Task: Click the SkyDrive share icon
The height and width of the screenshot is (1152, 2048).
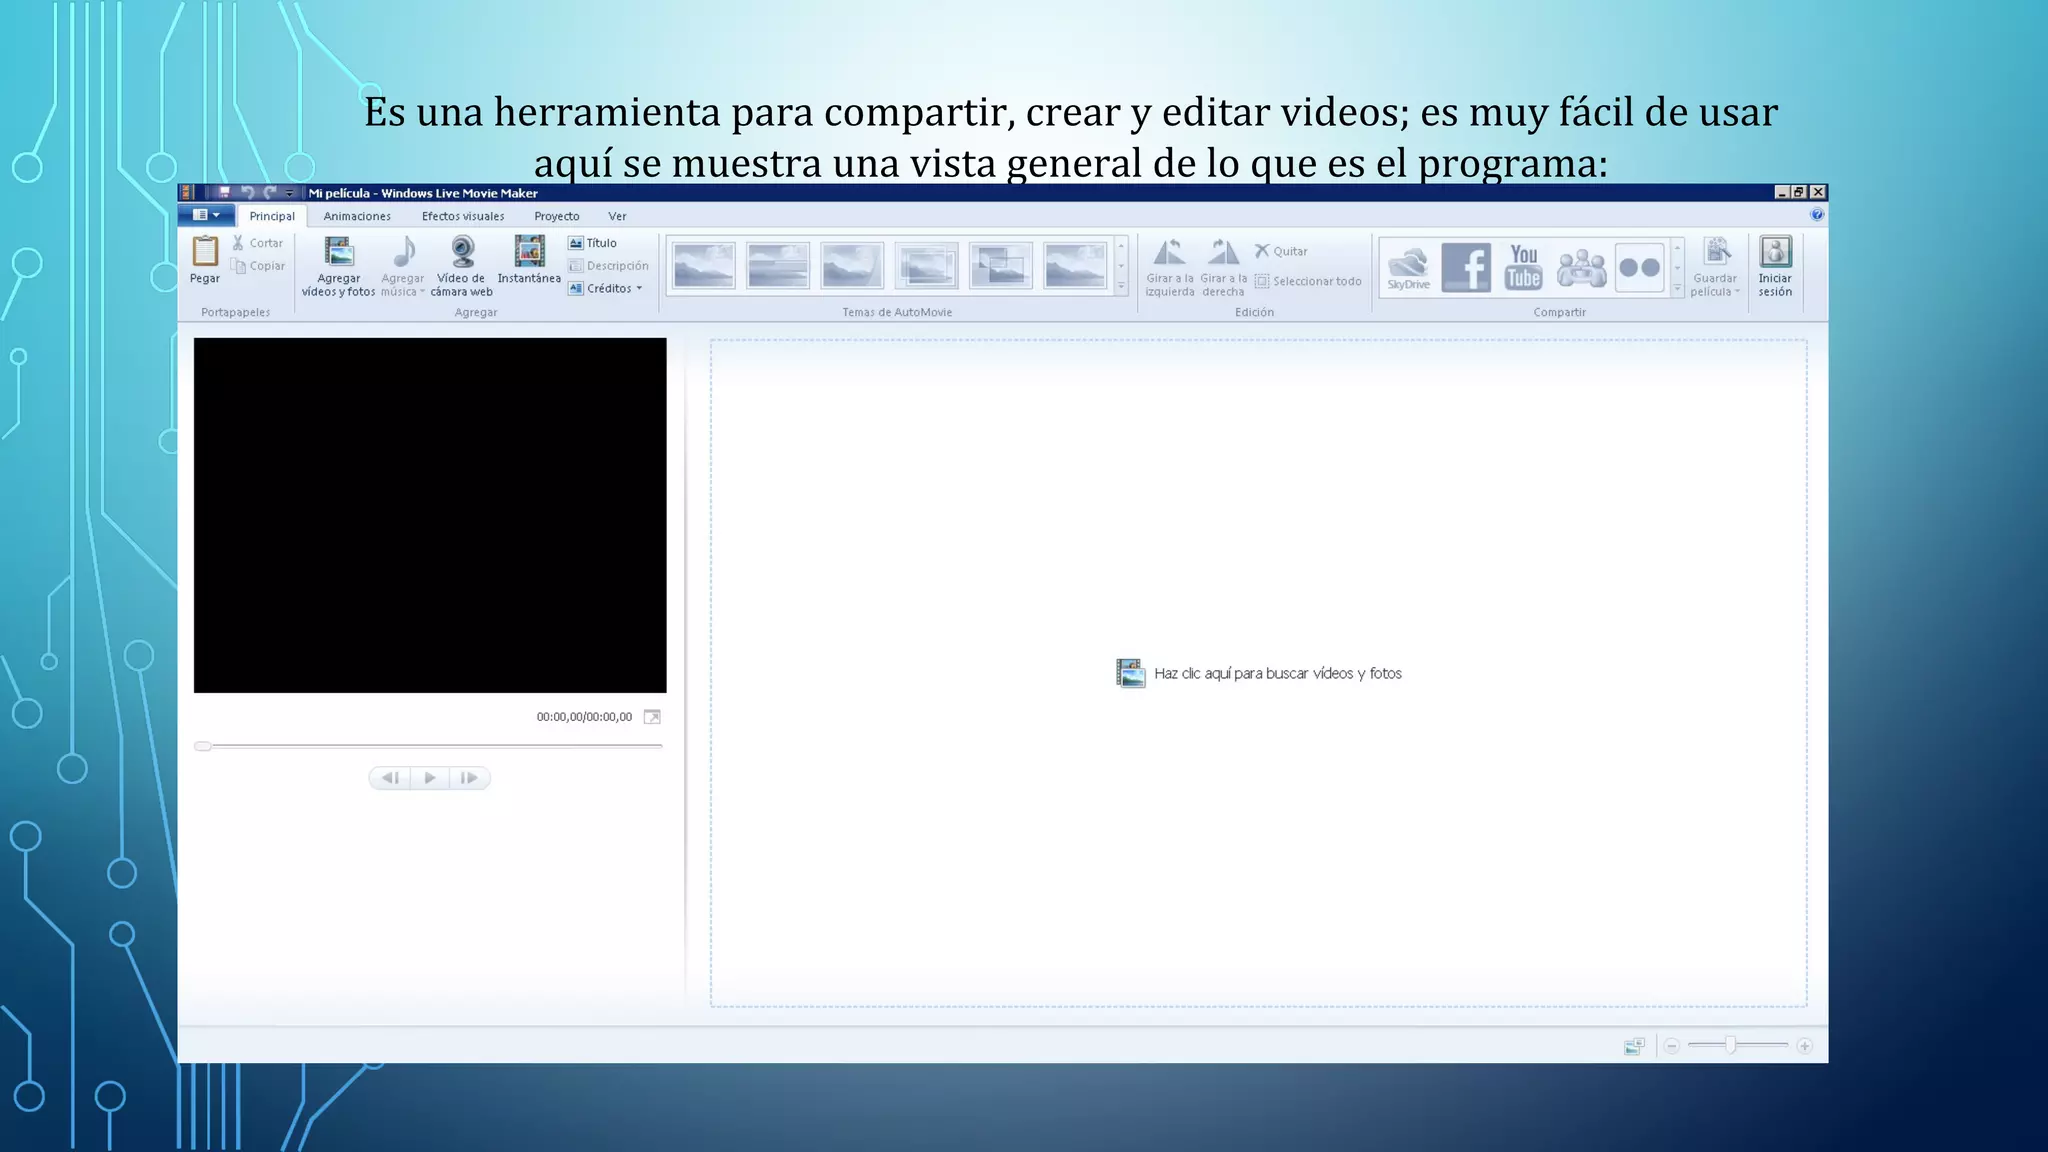Action: tap(1408, 267)
